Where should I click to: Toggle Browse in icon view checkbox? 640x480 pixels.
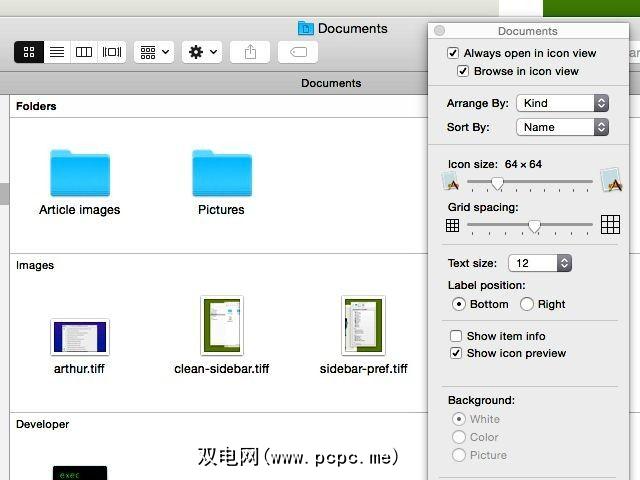click(x=463, y=71)
